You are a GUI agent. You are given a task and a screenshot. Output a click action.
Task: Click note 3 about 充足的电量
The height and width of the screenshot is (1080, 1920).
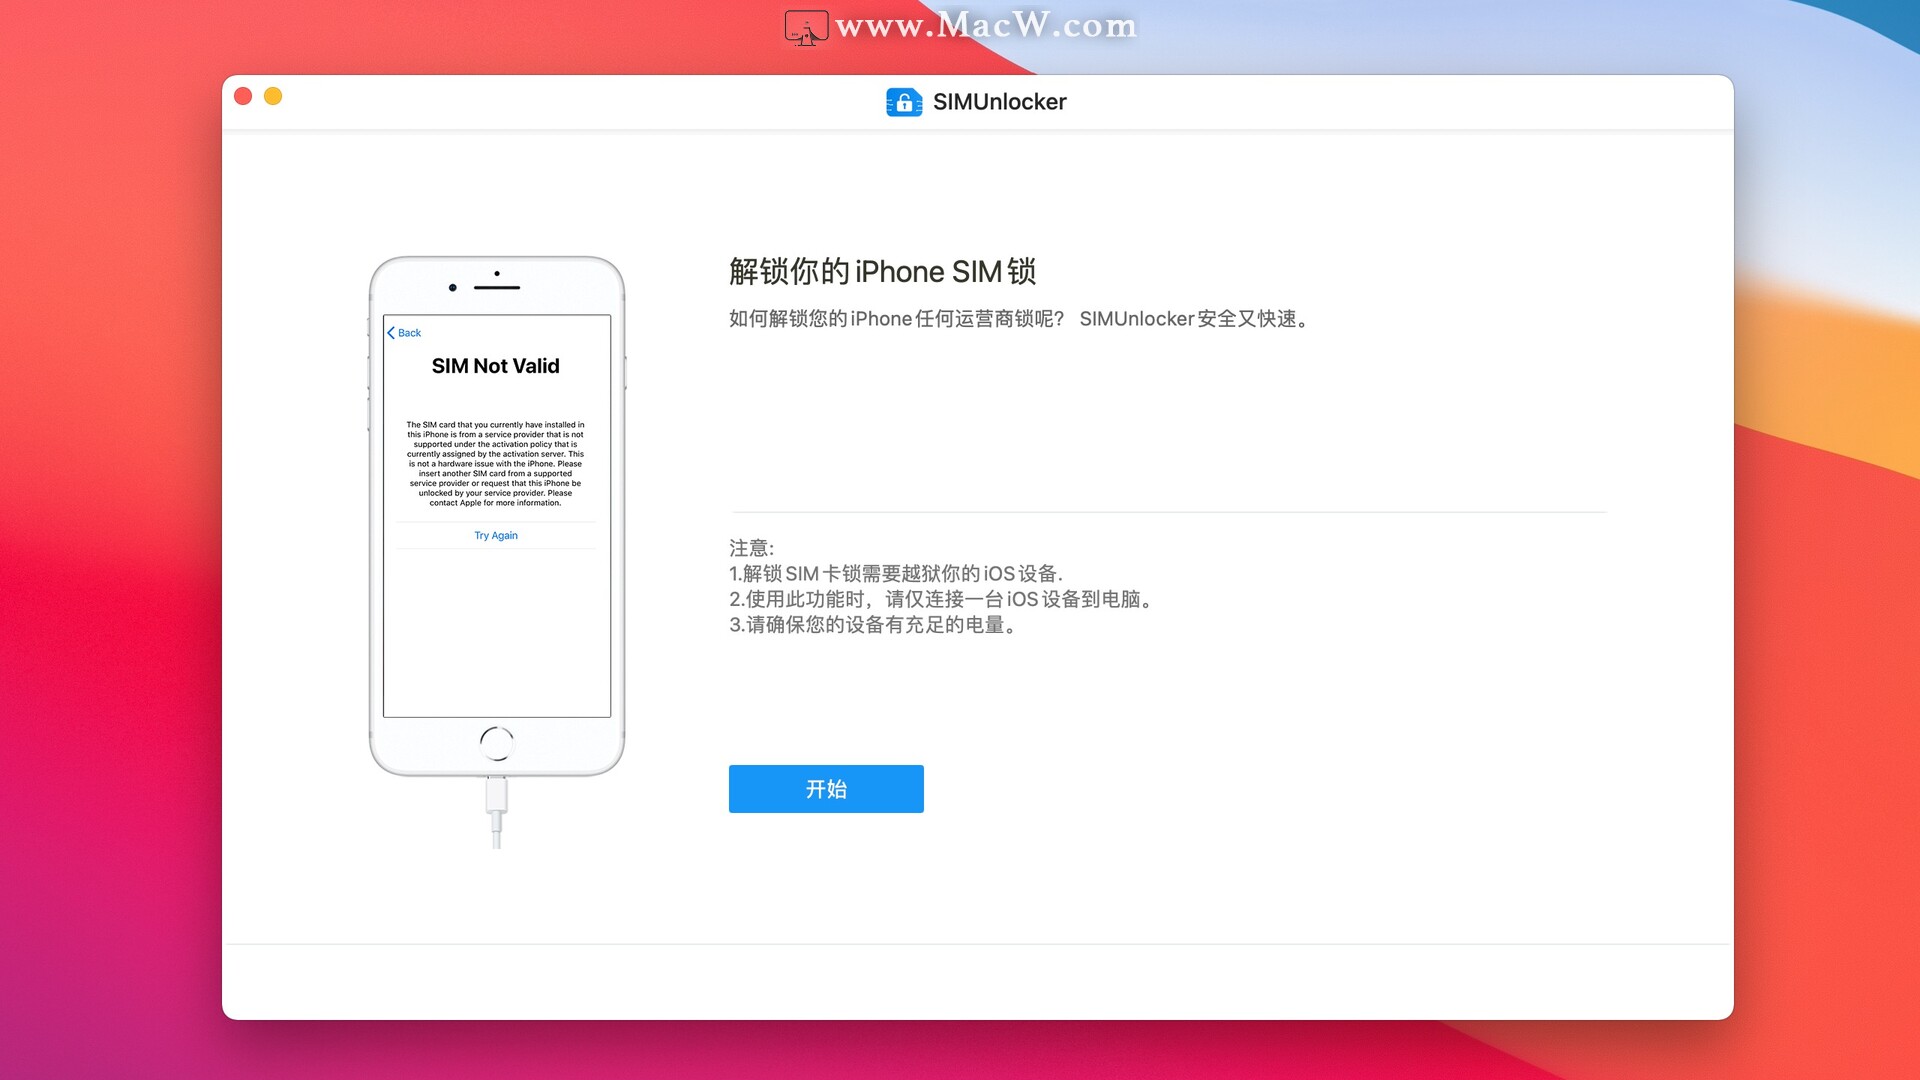click(x=873, y=625)
